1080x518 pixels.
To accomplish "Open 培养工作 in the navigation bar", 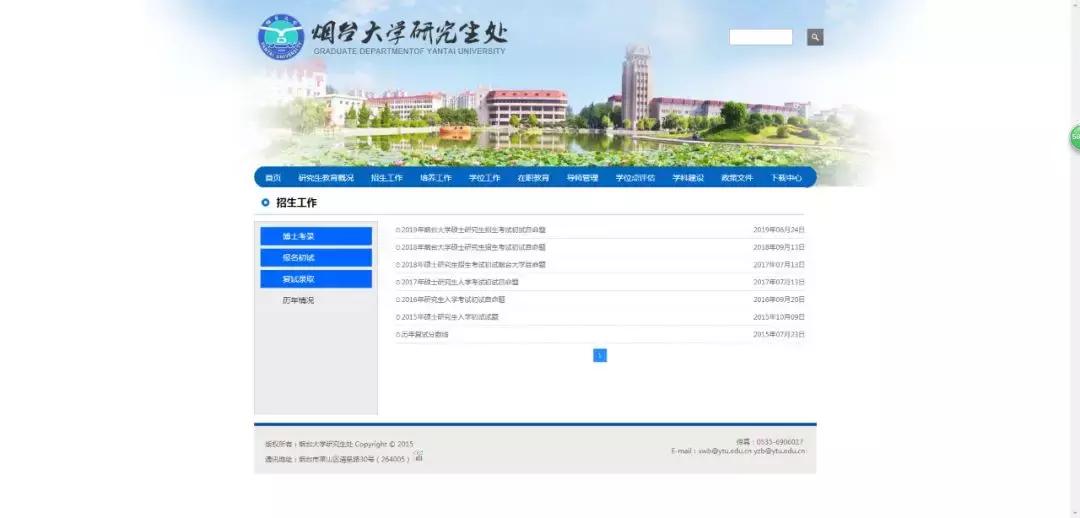I will coord(436,178).
